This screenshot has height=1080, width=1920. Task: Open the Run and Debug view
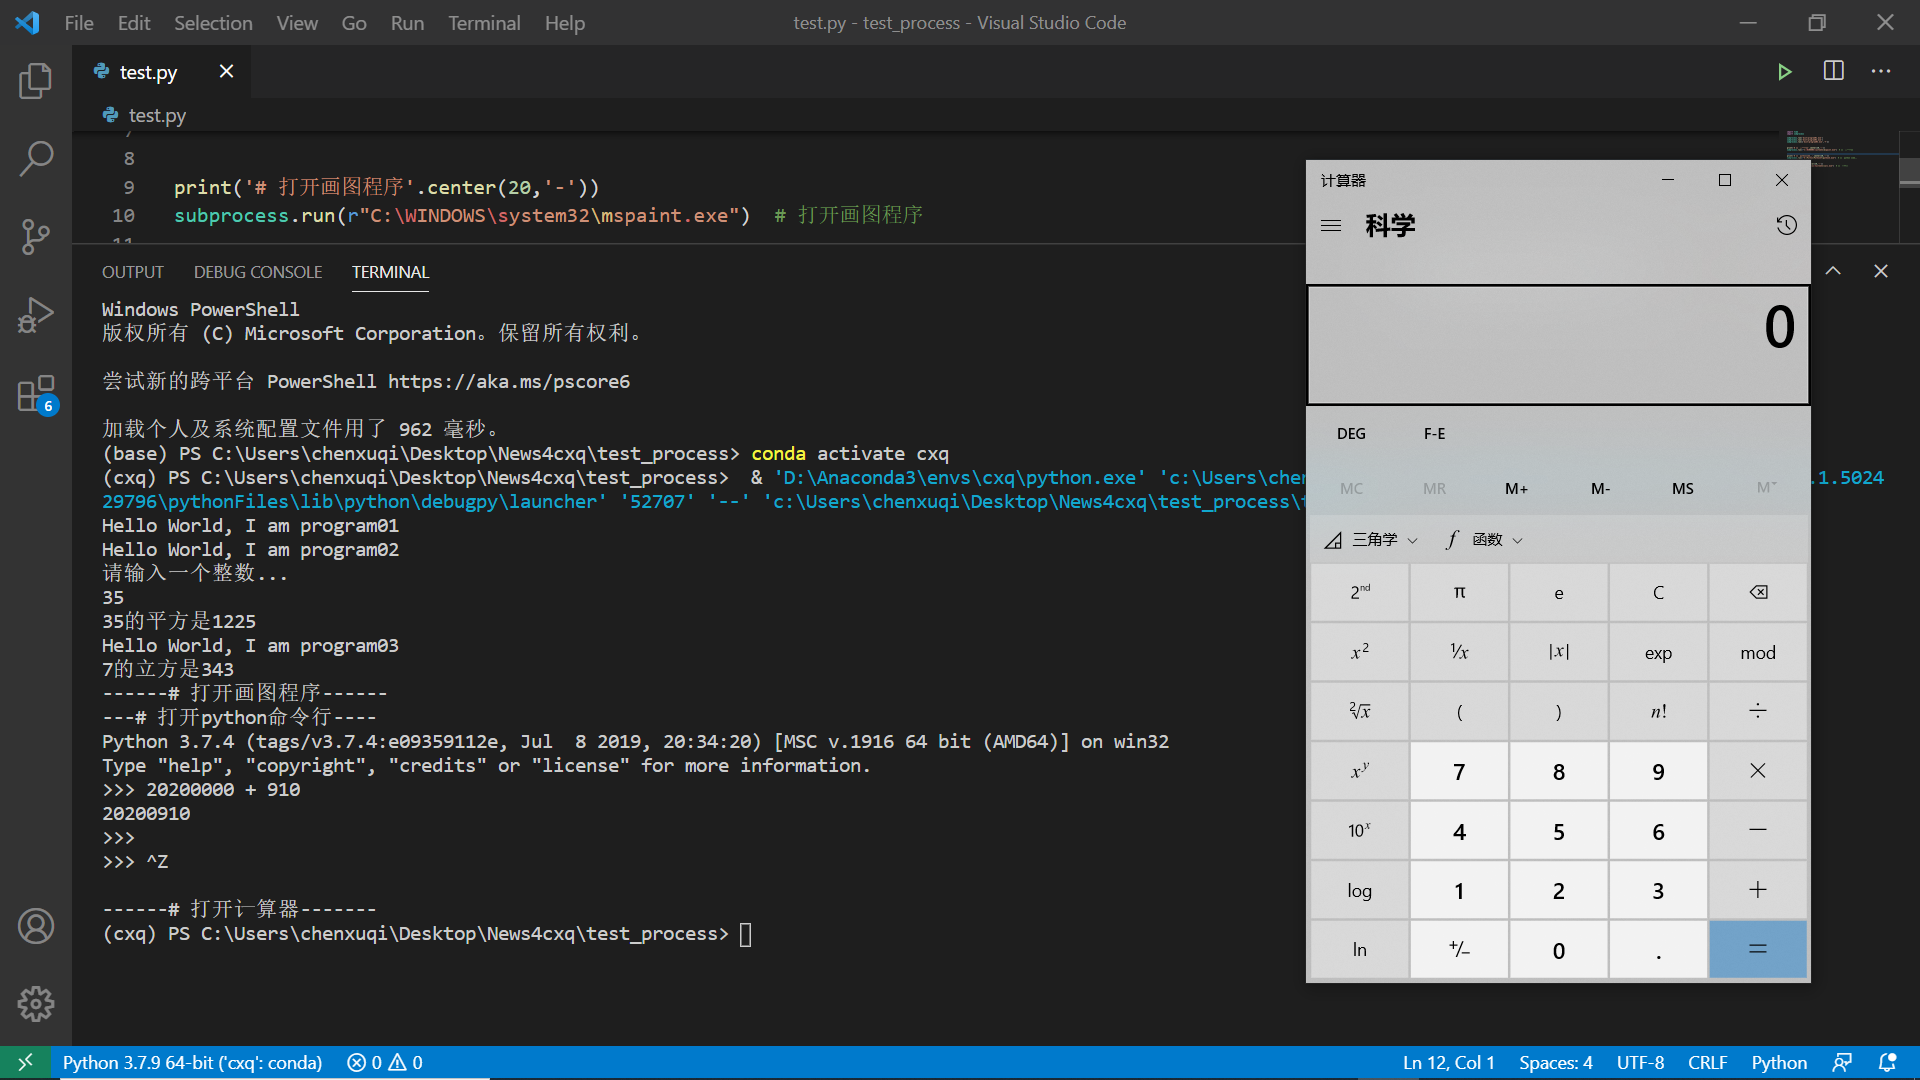pos(36,314)
